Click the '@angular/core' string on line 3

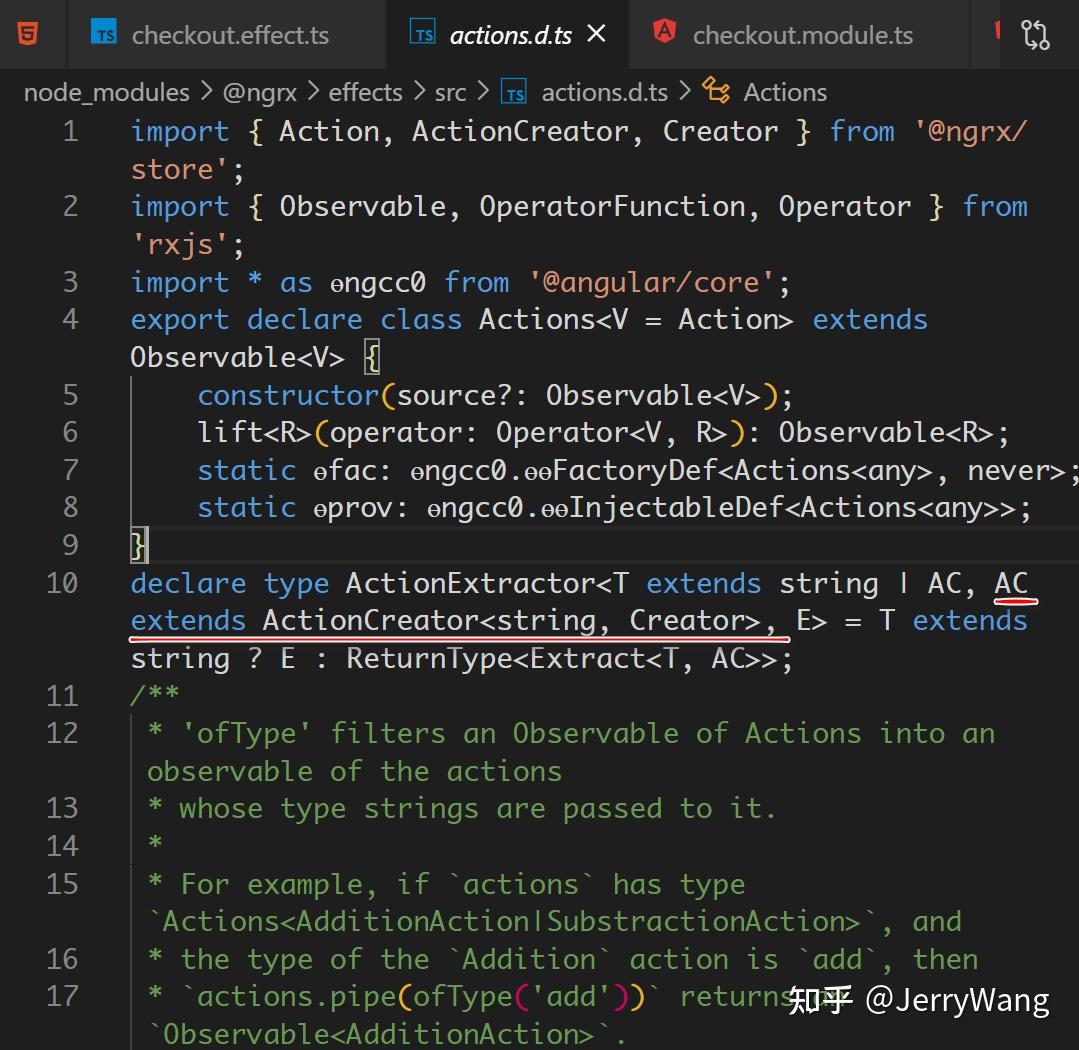pos(651,282)
